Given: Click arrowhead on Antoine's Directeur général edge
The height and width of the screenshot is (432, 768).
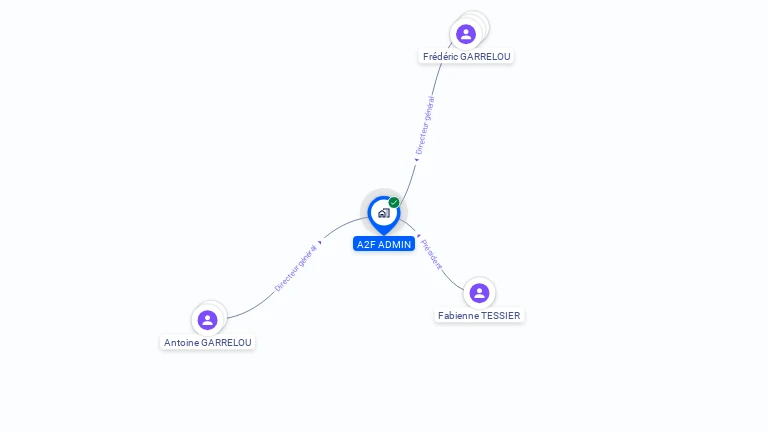Looking at the screenshot, I should tap(320, 242).
